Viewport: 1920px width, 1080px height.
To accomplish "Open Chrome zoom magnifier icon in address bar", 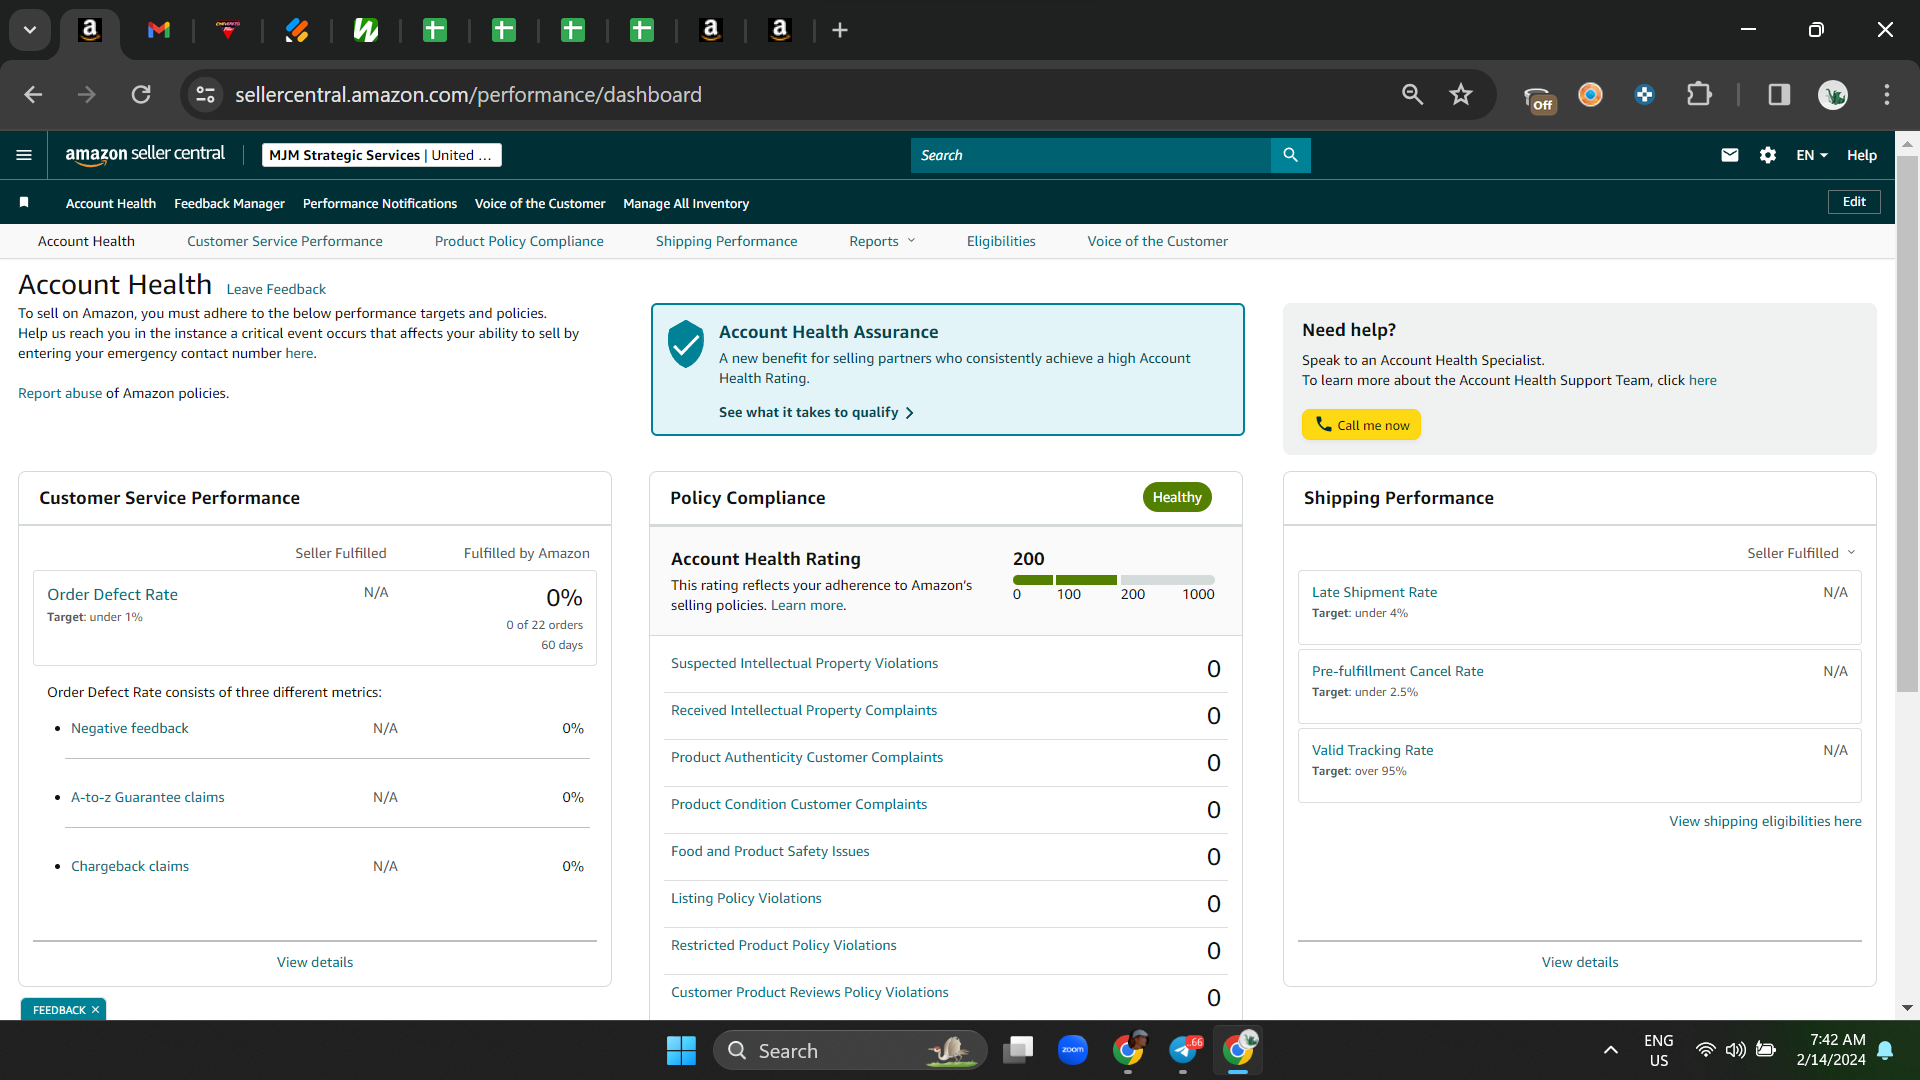I will tap(1412, 94).
